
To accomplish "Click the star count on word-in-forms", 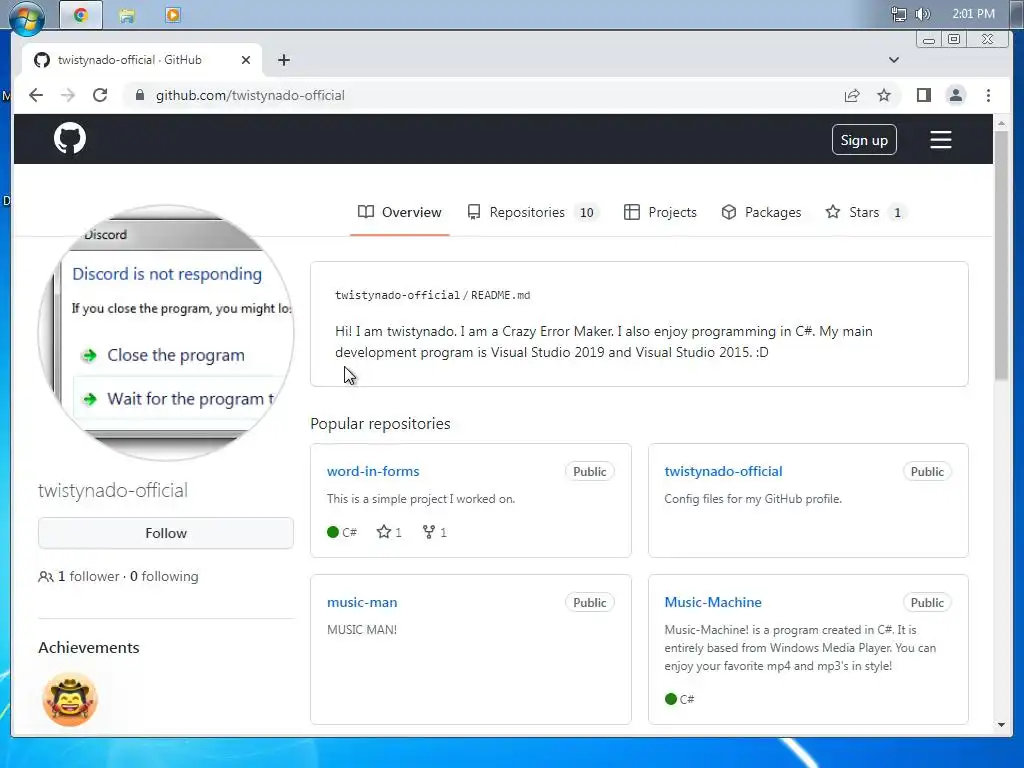I will pyautogui.click(x=389, y=532).
